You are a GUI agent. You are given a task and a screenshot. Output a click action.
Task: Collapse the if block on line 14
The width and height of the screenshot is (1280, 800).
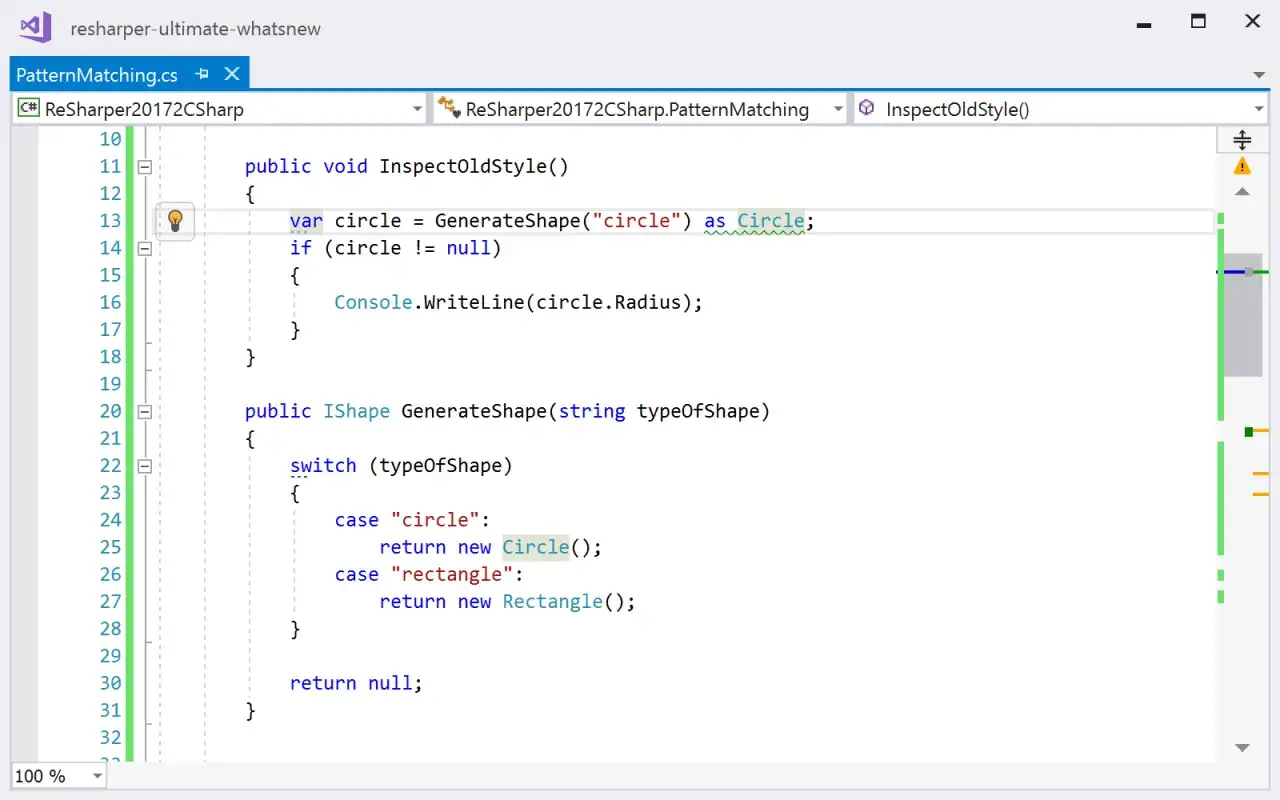pos(144,248)
